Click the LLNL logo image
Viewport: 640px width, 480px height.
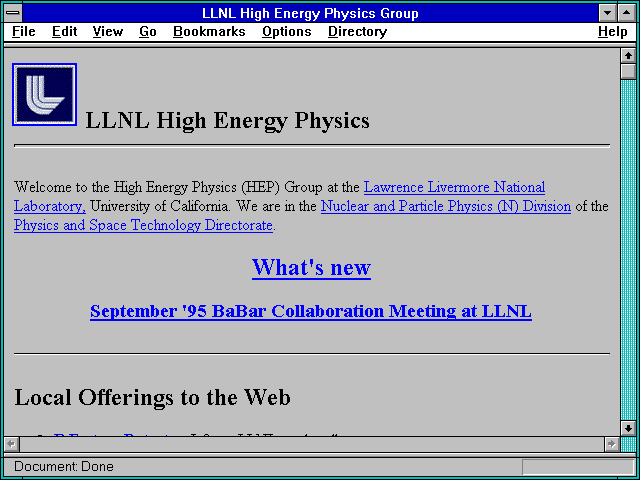coord(44,94)
